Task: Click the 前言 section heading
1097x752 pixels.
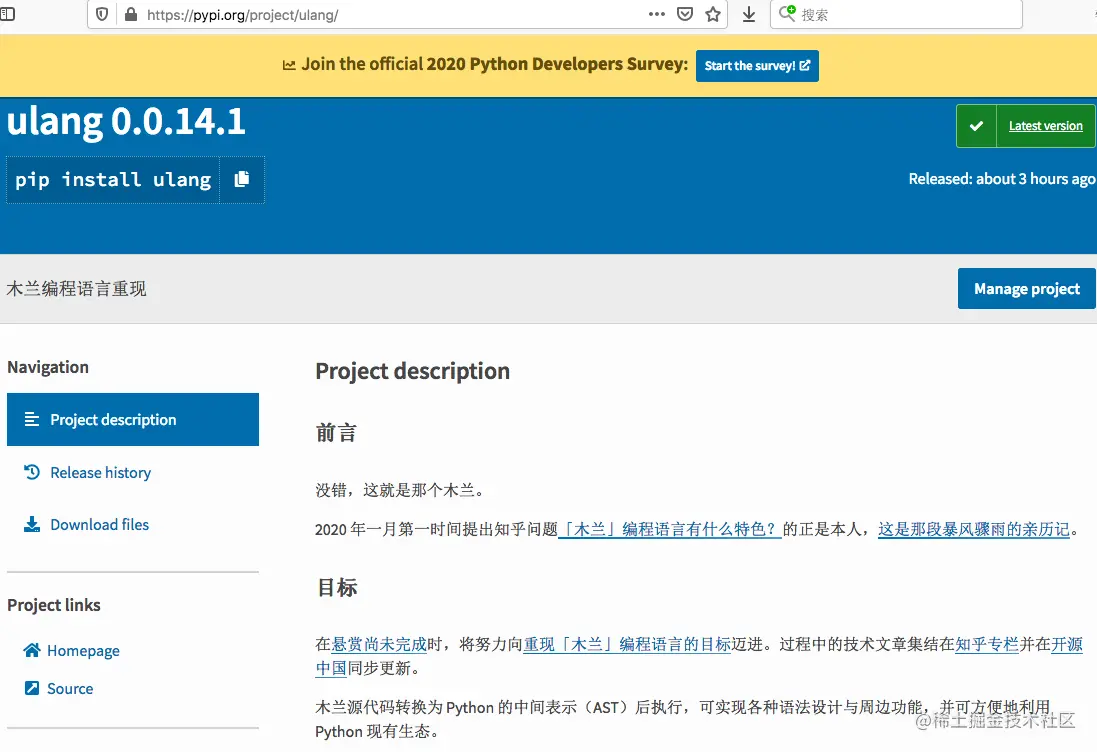Action: point(336,432)
